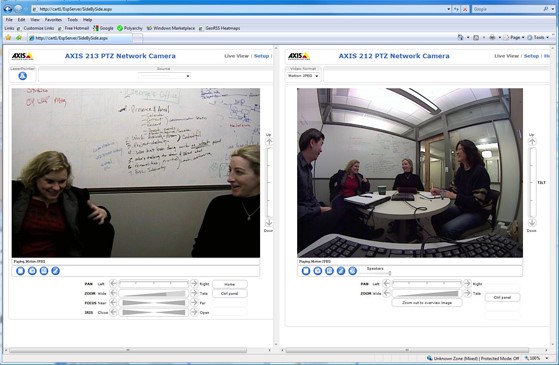Click the red Stop loading icon
Image resolution: width=559 pixels, height=365 pixels.
[465, 9]
